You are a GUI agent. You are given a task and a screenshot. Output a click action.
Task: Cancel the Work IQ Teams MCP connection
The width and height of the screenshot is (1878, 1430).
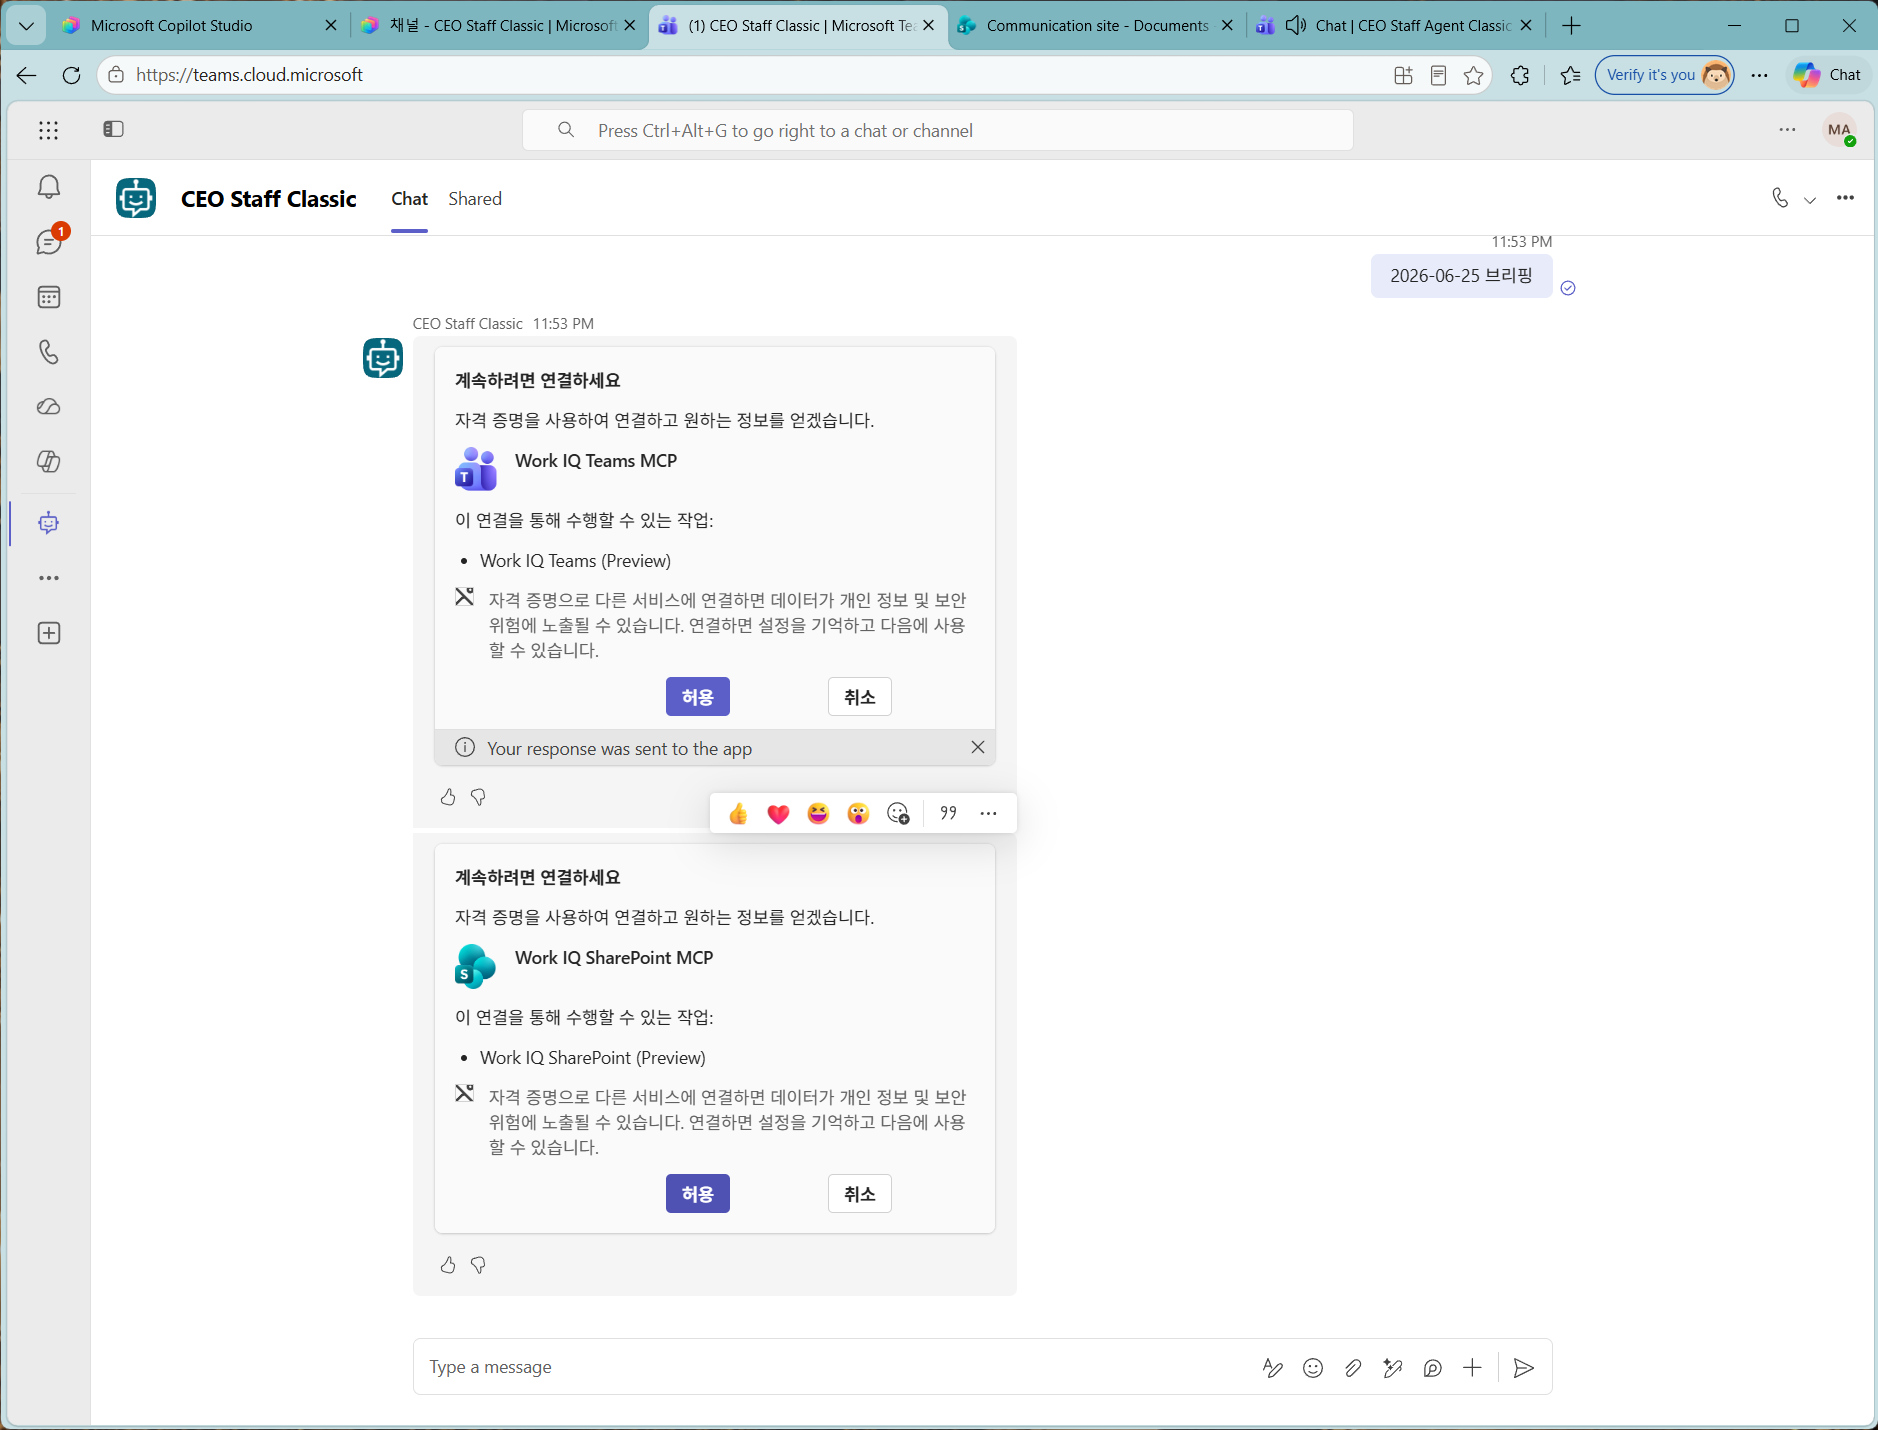[x=859, y=697]
